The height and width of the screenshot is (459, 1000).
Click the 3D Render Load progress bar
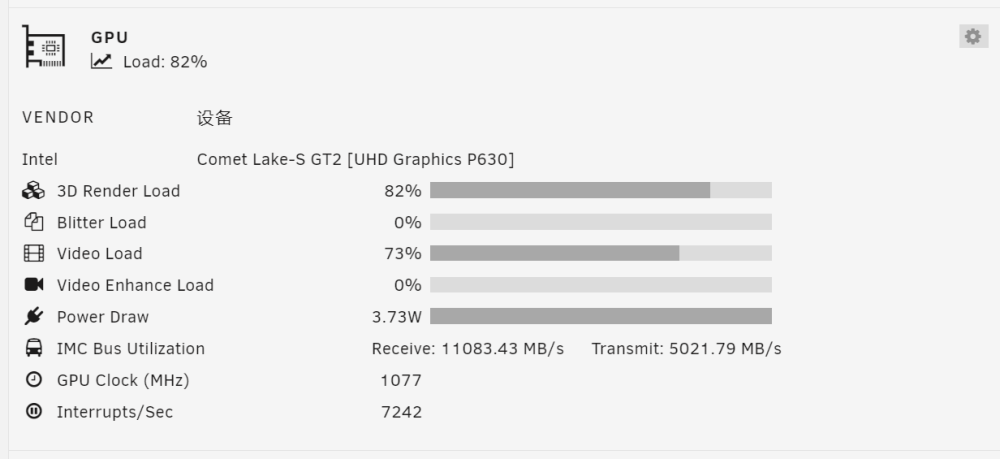coord(601,190)
